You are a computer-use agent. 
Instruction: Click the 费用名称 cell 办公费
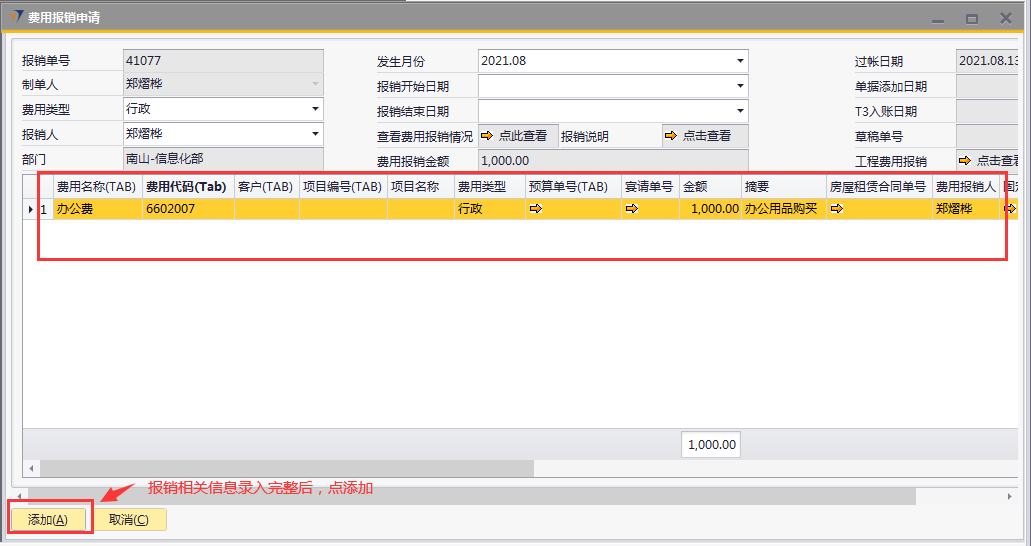tap(96, 209)
